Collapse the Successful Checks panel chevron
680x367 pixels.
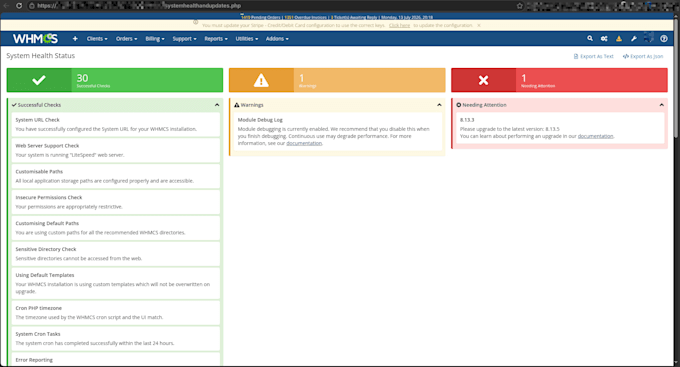(x=217, y=105)
